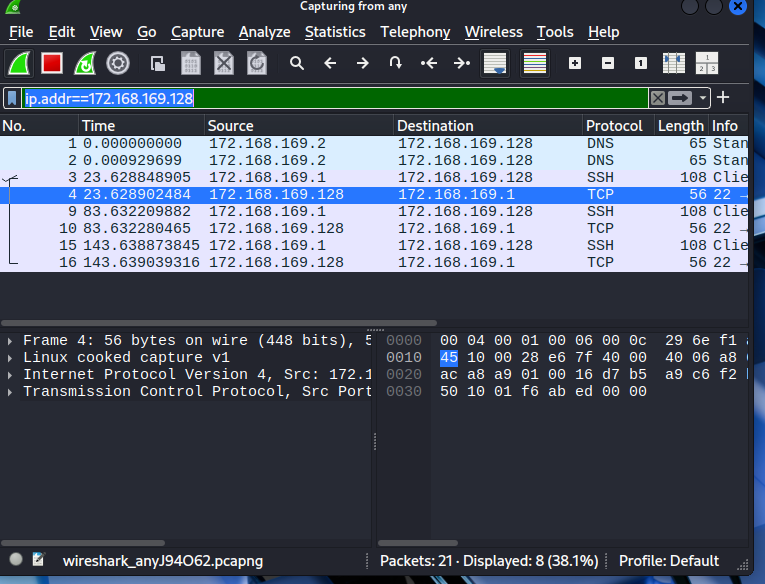The image size is (765, 584).
Task: Expand Internet Protocol Version 4 details
Action: [10, 375]
